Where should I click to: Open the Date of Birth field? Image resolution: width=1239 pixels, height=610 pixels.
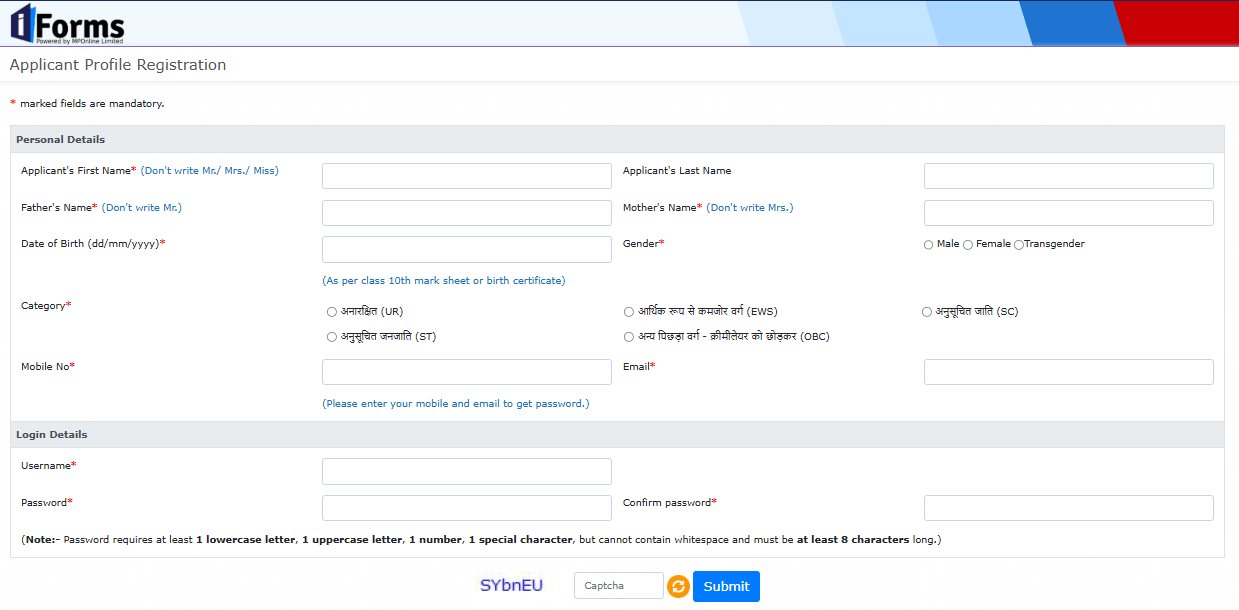(466, 249)
